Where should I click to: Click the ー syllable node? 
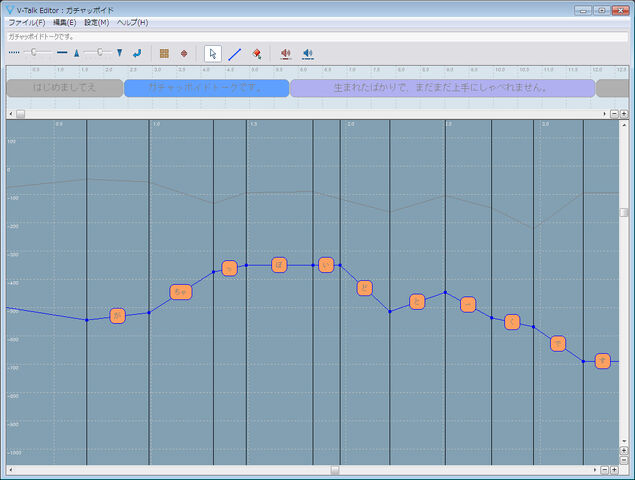point(468,305)
